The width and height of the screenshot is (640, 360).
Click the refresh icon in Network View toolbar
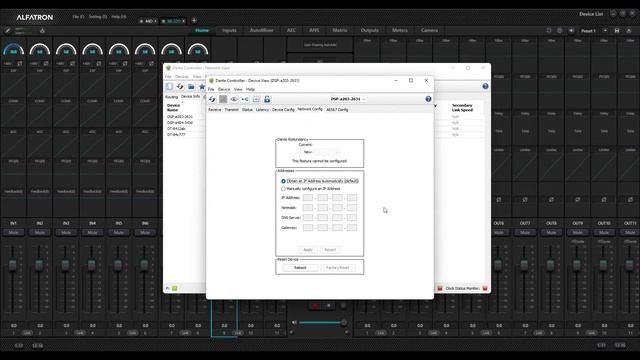coord(180,87)
